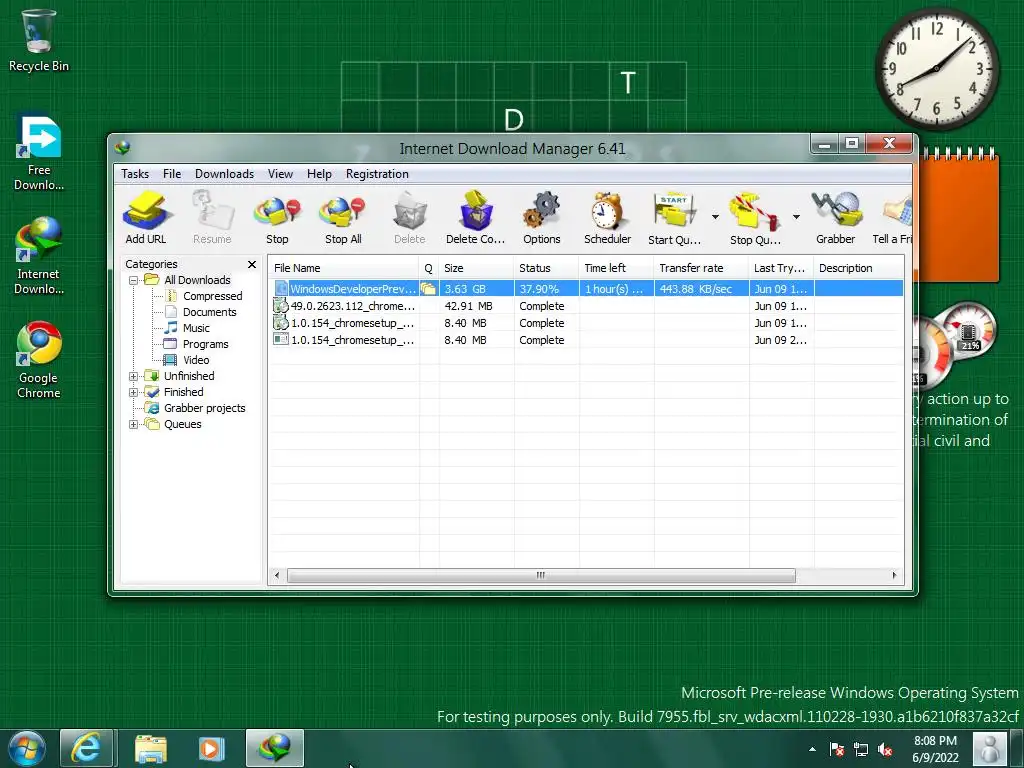1024x768 pixels.
Task: Select Grabber projects in tree
Action: click(204, 408)
